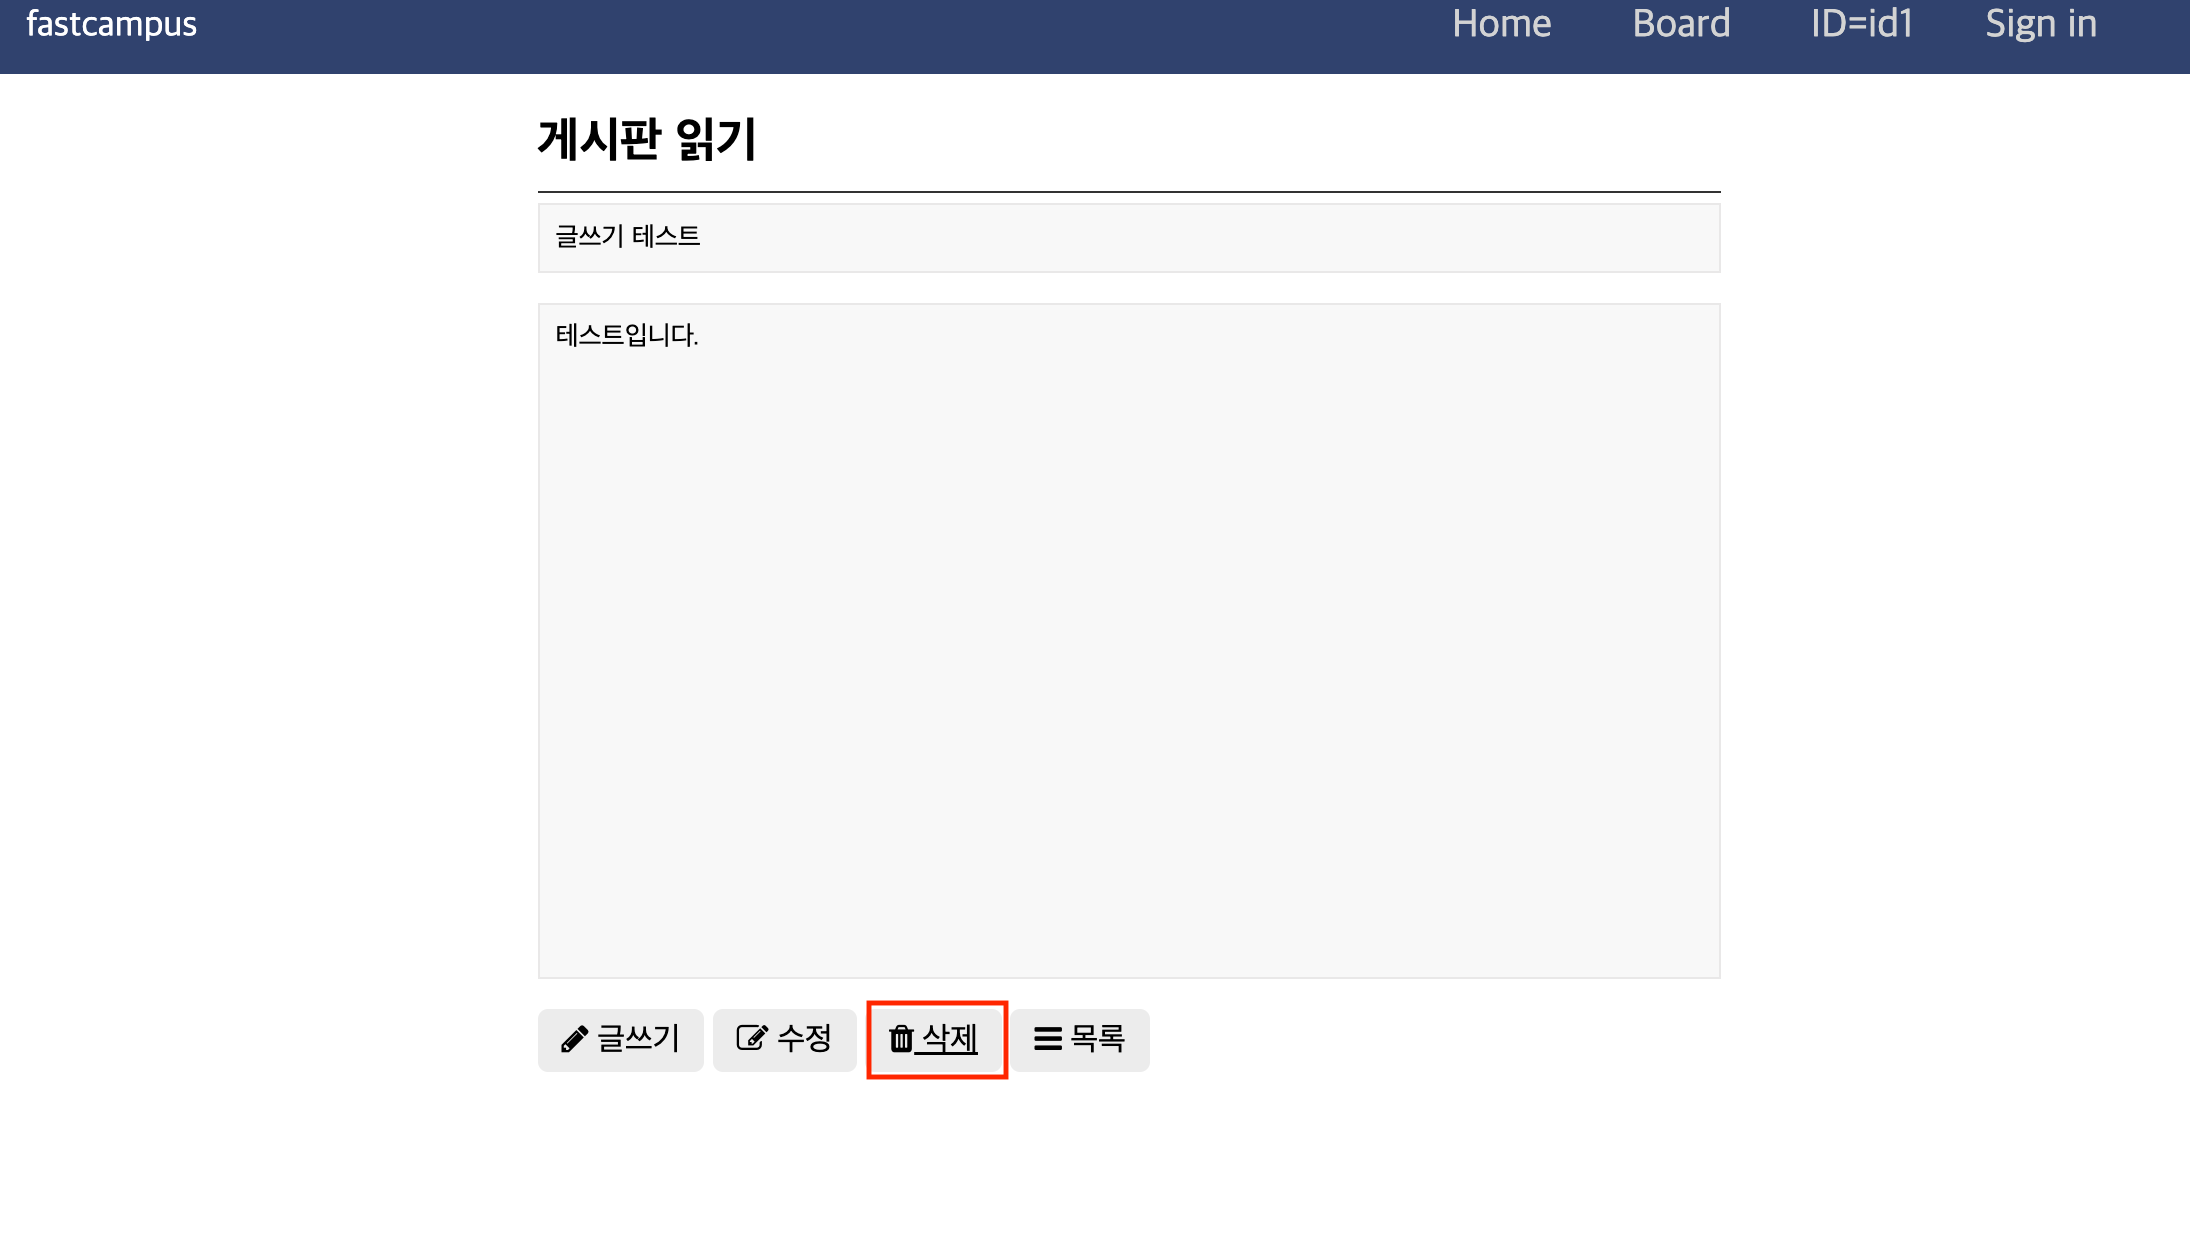Viewport: 2190px width, 1242px height.
Task: Click the 테스트입니다. body text
Action: pos(627,335)
